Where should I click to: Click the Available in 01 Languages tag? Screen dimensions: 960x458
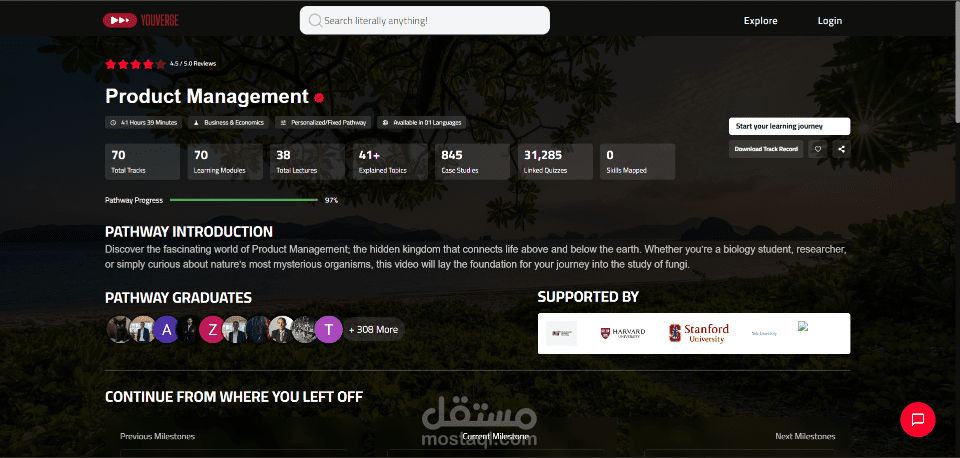(x=421, y=122)
